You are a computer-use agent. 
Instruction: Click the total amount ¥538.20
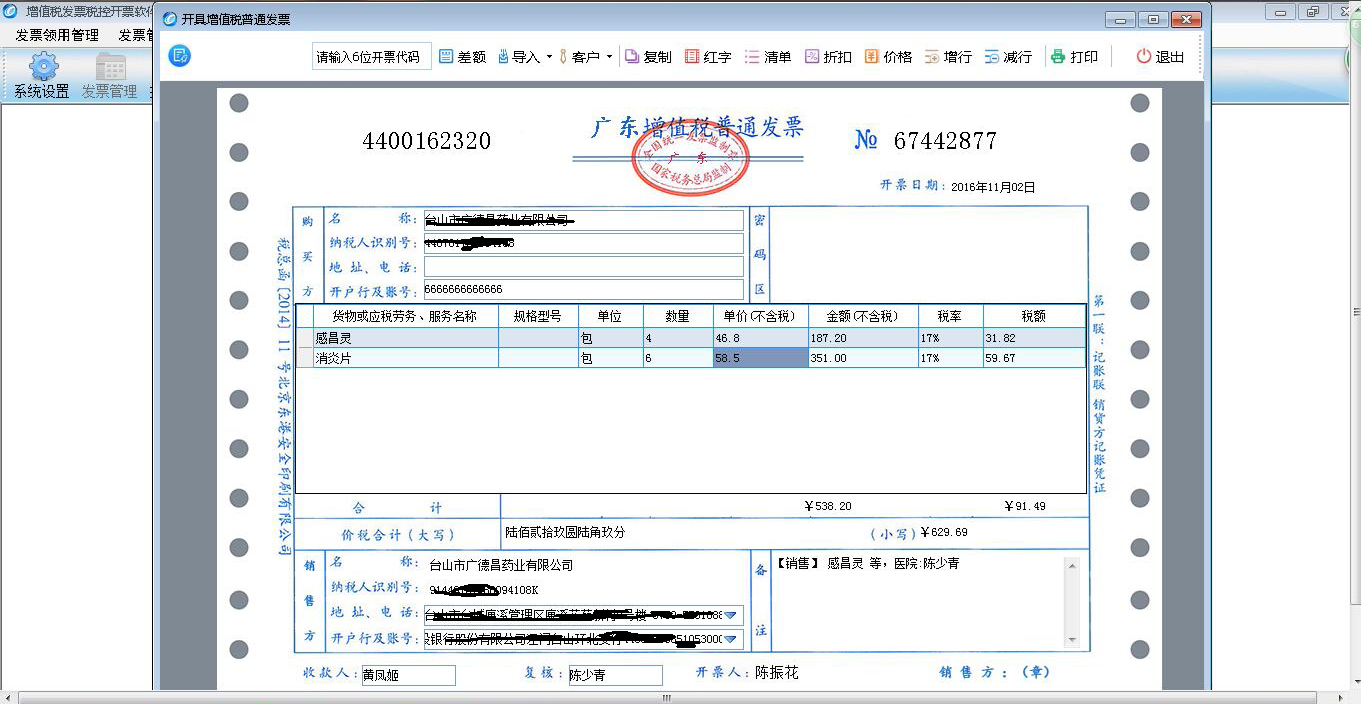[x=828, y=507]
